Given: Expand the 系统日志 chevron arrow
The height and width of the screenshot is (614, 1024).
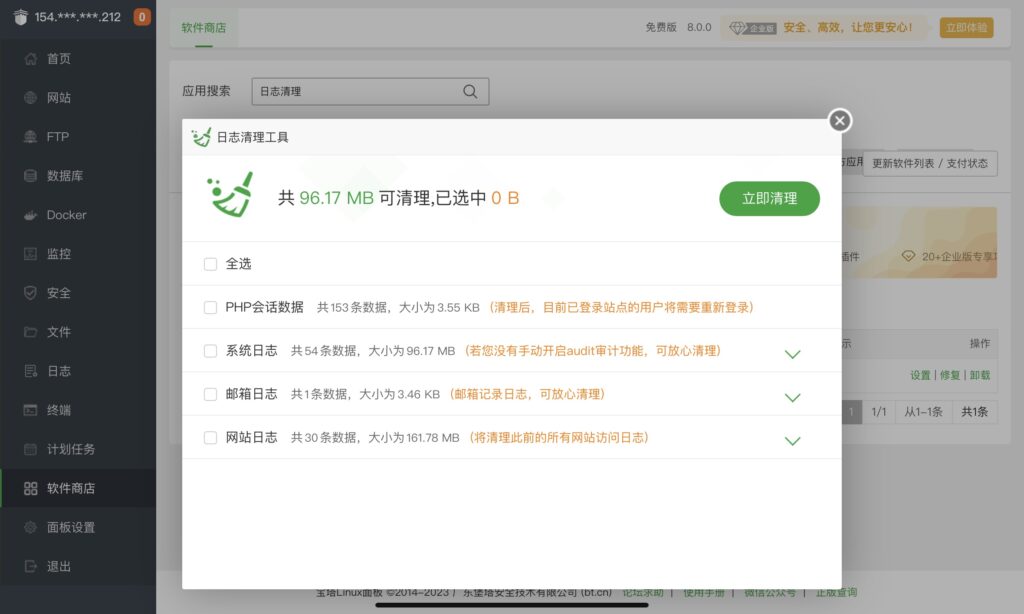Looking at the screenshot, I should tap(792, 354).
